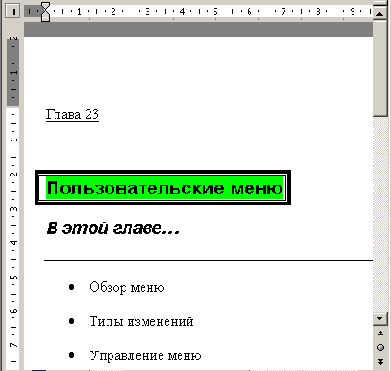Click the italic subtitle "В этой главе..."

click(113, 229)
